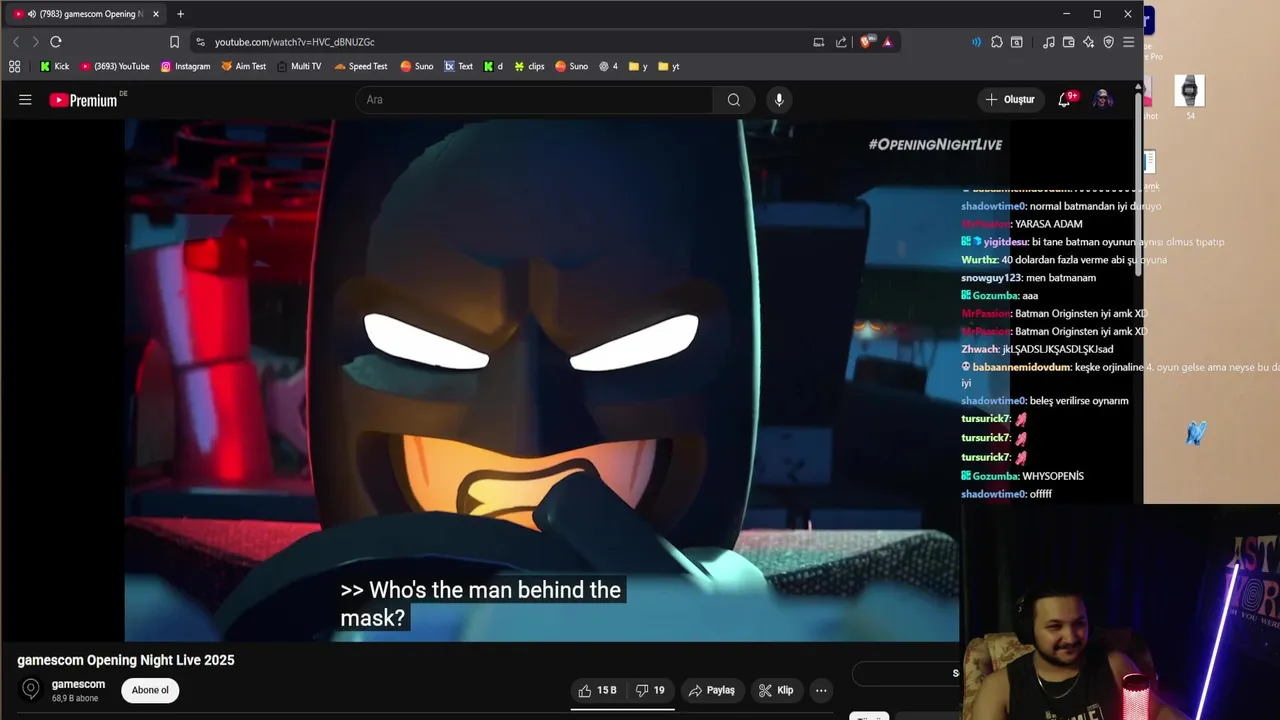
Task: Open the Brave Wallet icon
Action: pos(1068,42)
